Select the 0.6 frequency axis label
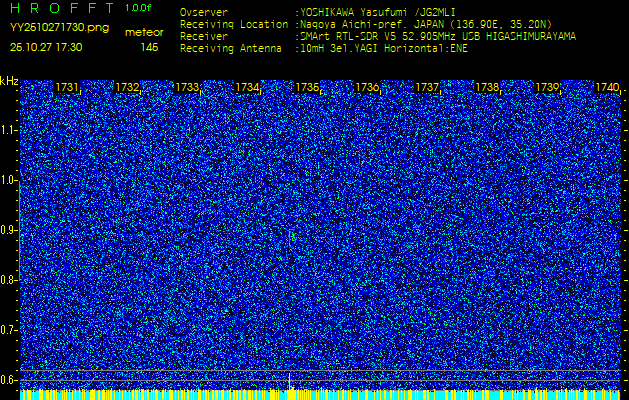The width and height of the screenshot is (629, 400). click(9, 379)
